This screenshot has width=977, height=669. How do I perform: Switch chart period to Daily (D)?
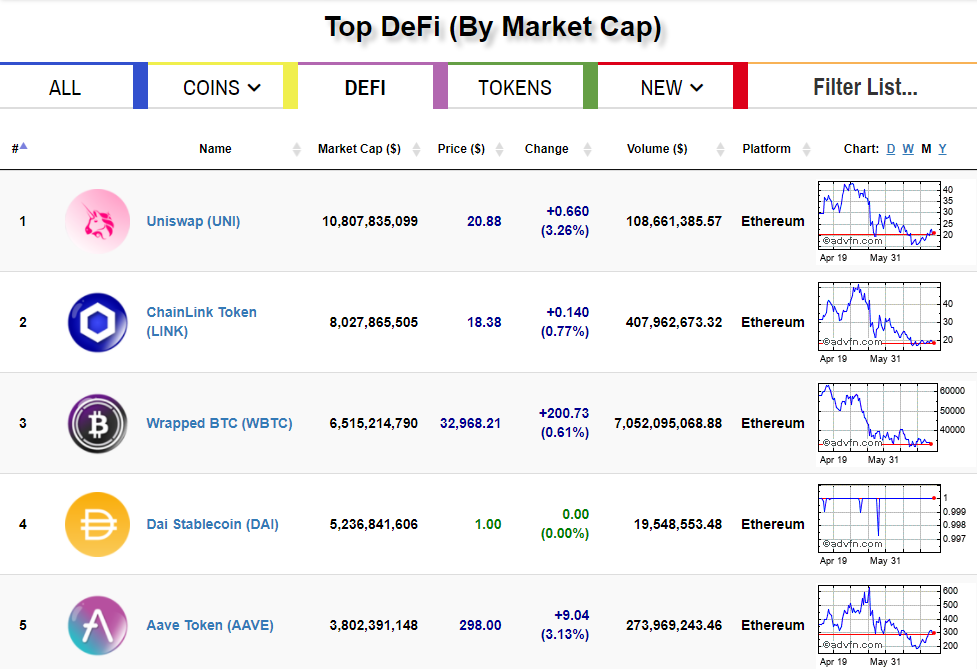891,149
